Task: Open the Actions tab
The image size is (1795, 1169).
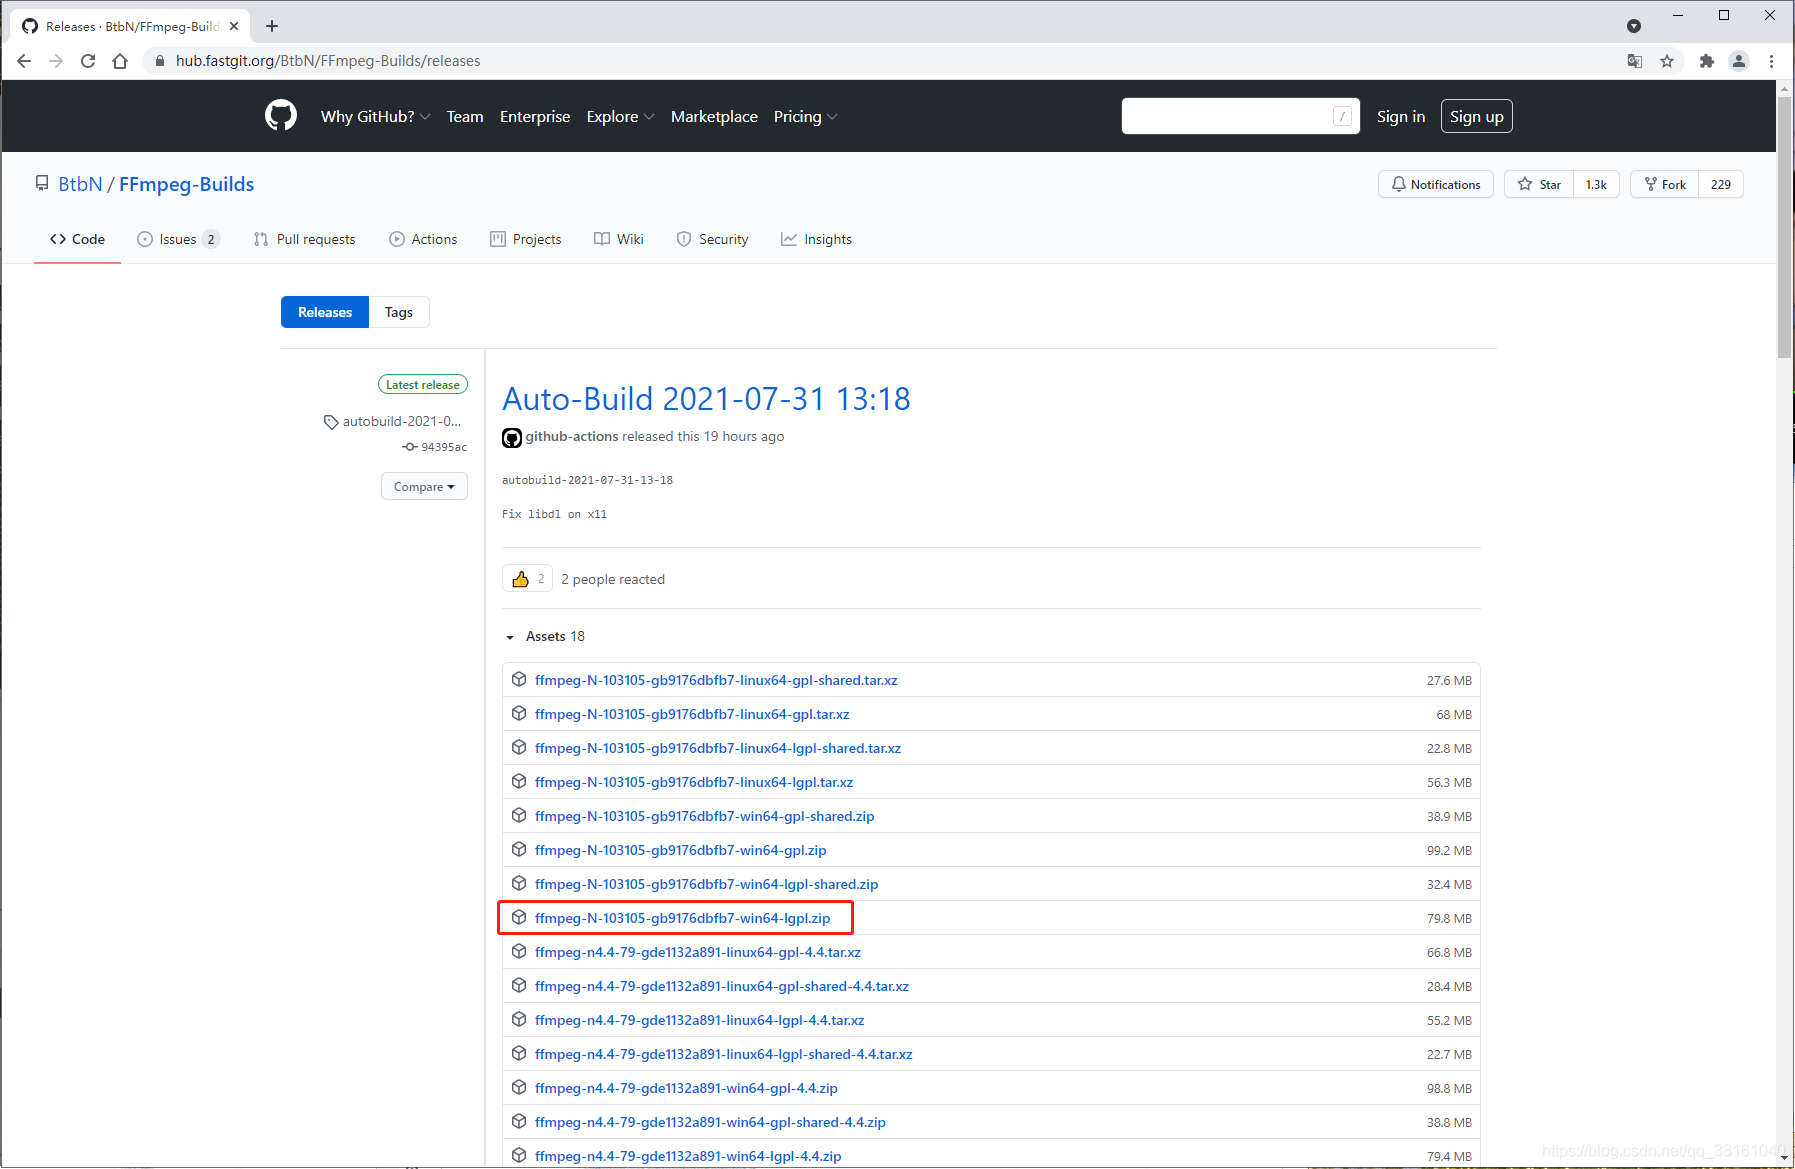Action: coord(423,239)
